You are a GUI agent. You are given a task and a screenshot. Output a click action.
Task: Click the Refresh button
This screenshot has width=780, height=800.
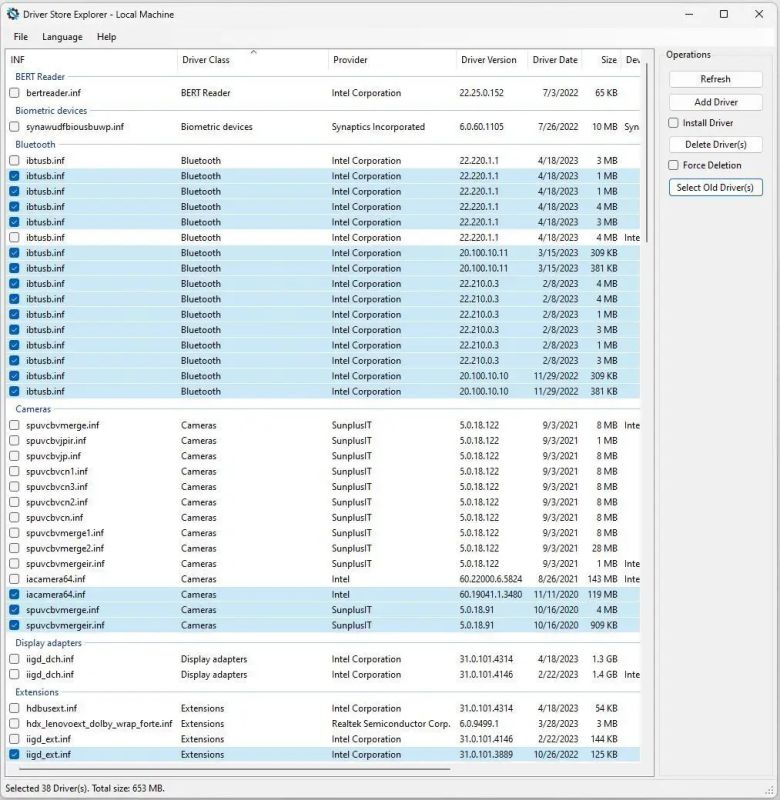pos(715,79)
